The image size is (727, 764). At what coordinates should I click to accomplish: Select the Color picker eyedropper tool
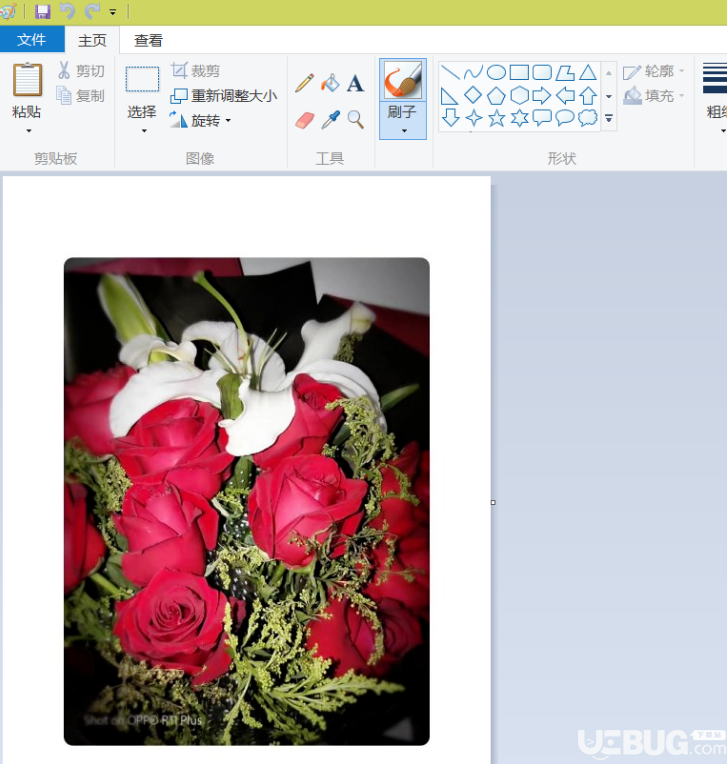click(x=330, y=120)
